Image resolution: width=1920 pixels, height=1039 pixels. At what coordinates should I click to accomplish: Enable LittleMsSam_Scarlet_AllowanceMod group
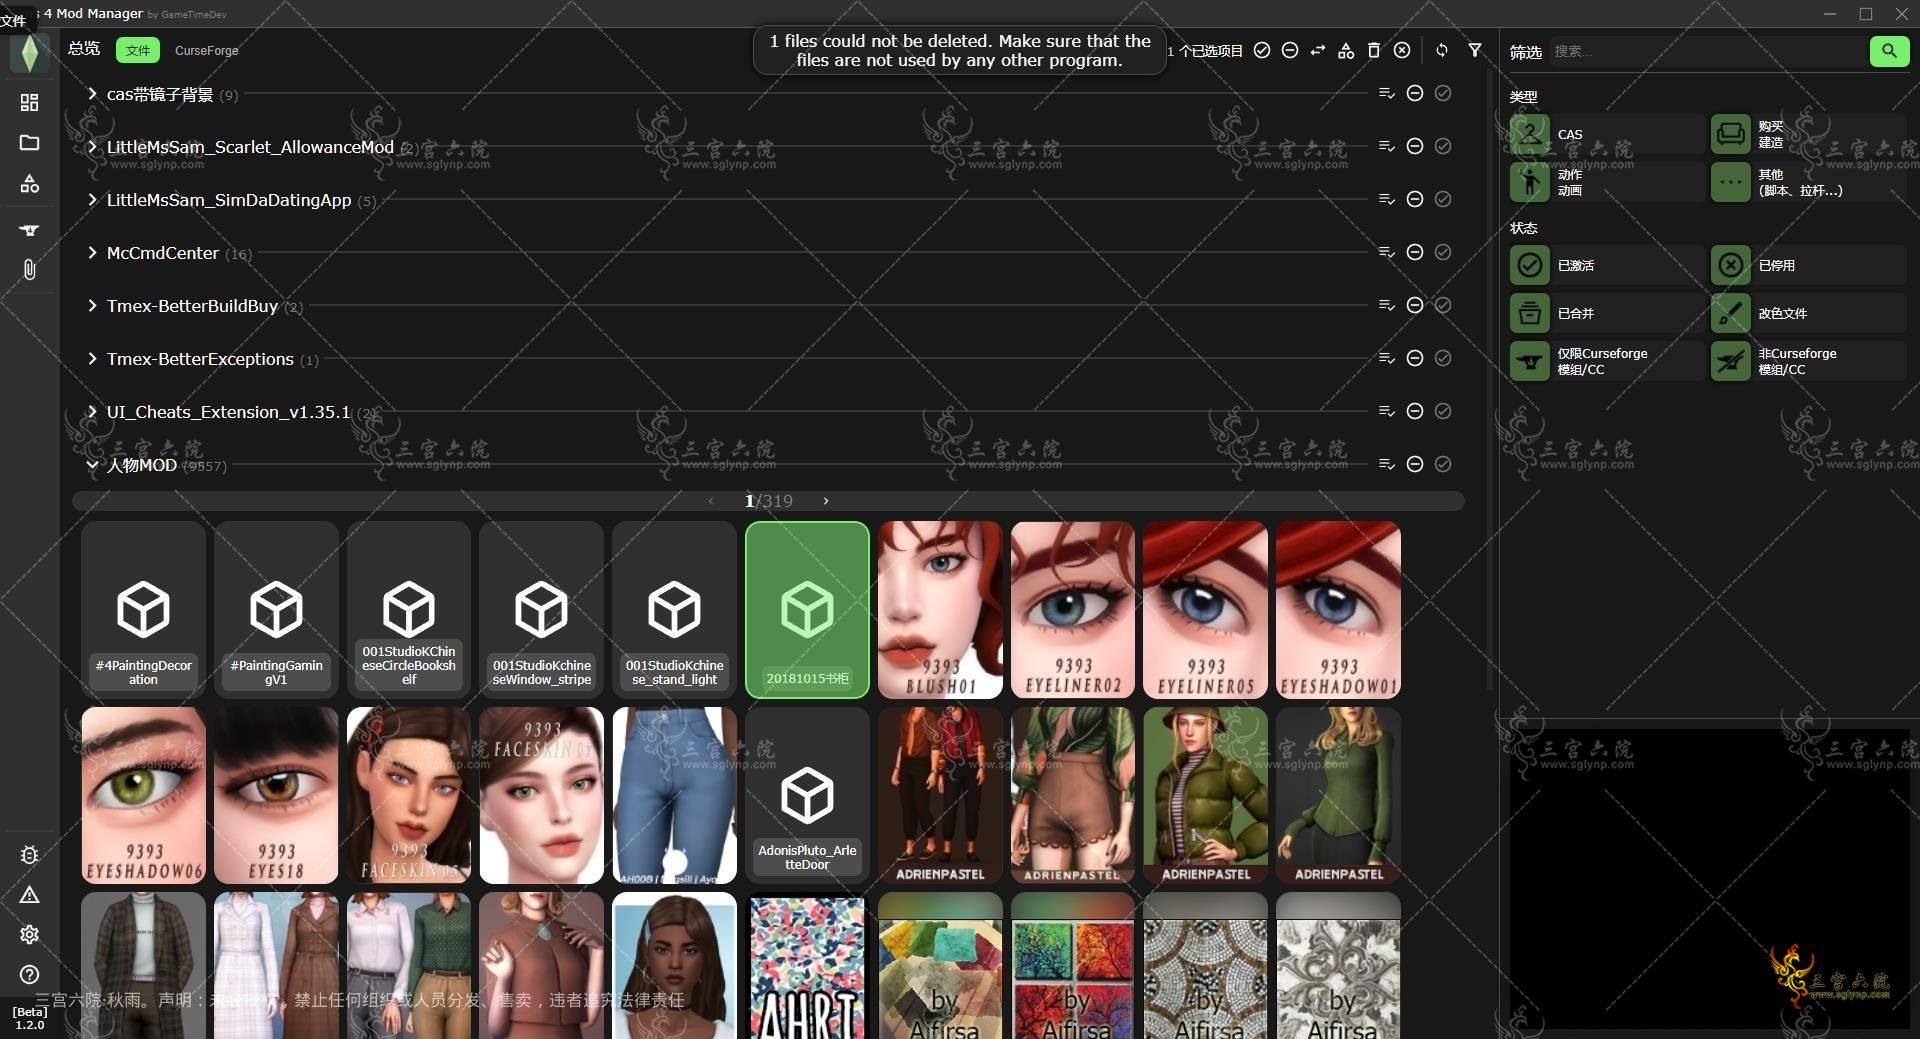point(1443,146)
